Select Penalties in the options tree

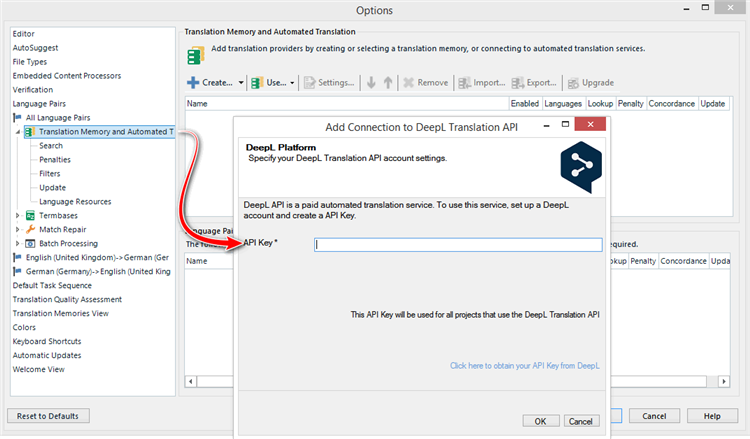coord(54,160)
